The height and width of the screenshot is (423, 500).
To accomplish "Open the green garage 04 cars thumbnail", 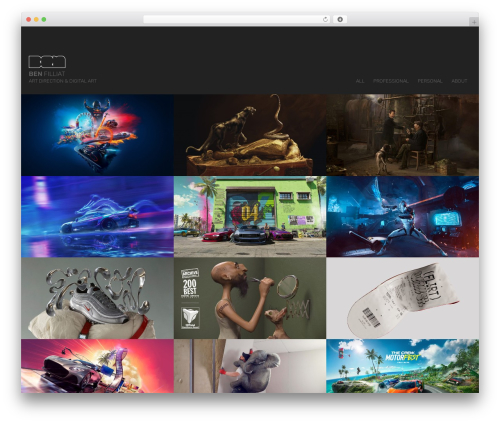I will 250,217.
